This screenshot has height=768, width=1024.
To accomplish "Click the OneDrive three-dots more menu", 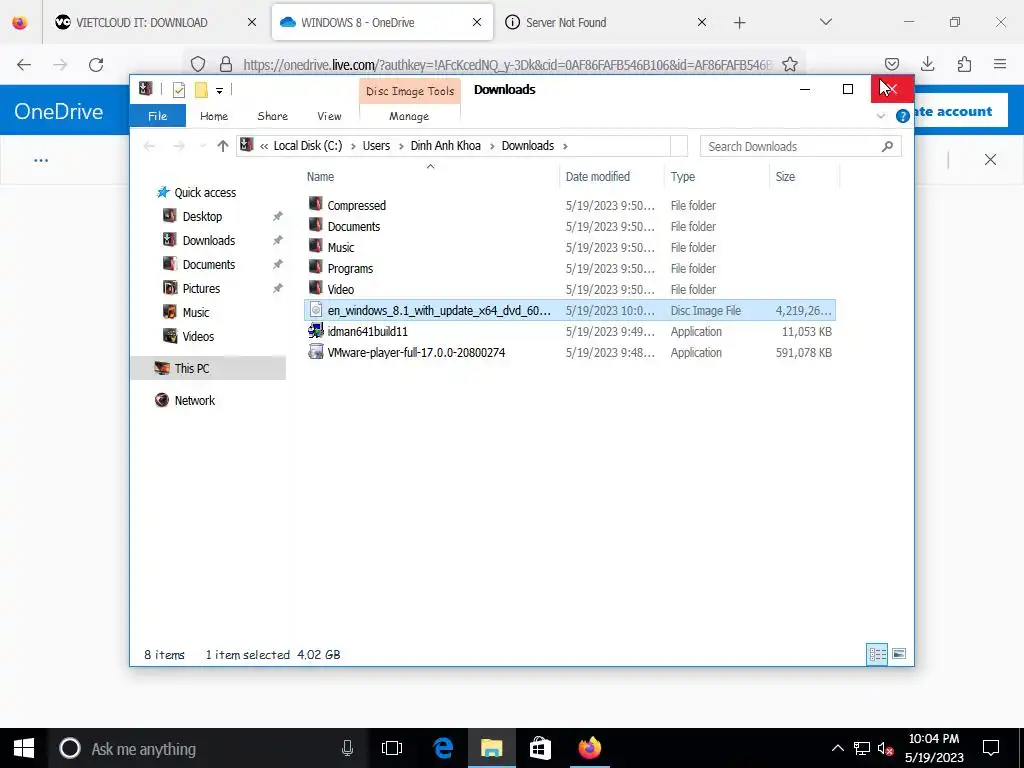I will pos(40,161).
